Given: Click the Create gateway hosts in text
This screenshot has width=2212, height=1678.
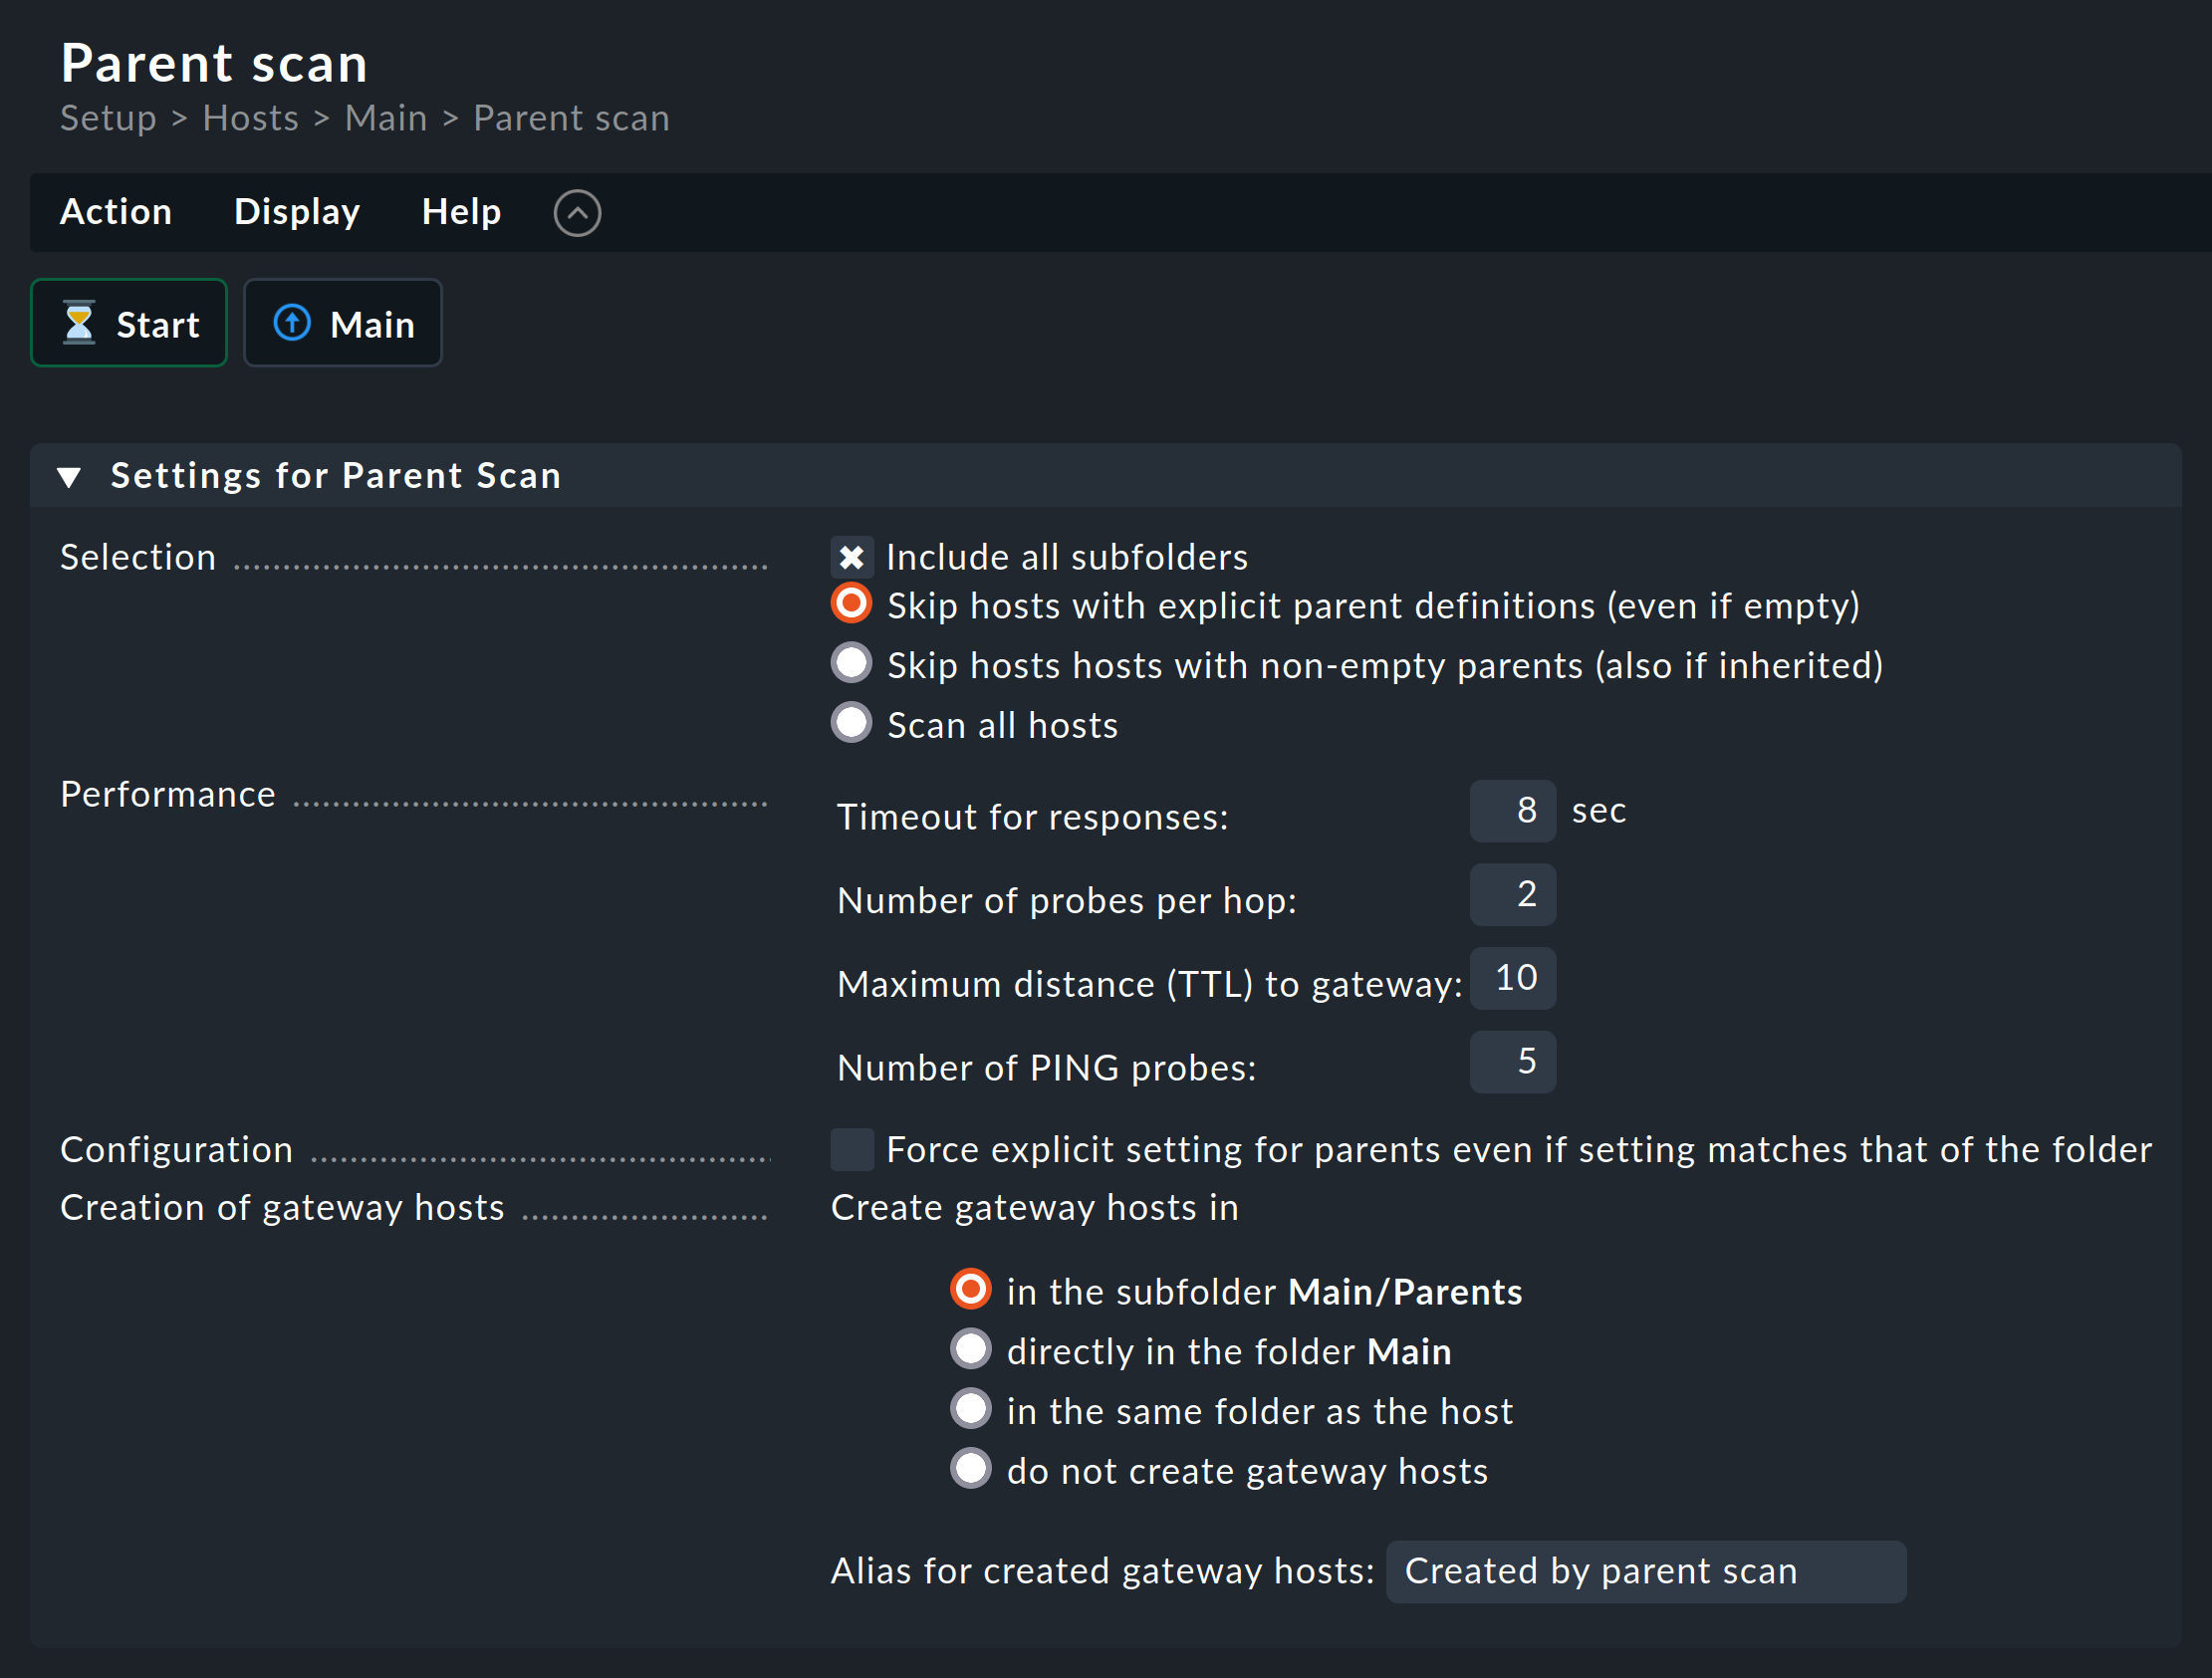Looking at the screenshot, I should 1035,1209.
